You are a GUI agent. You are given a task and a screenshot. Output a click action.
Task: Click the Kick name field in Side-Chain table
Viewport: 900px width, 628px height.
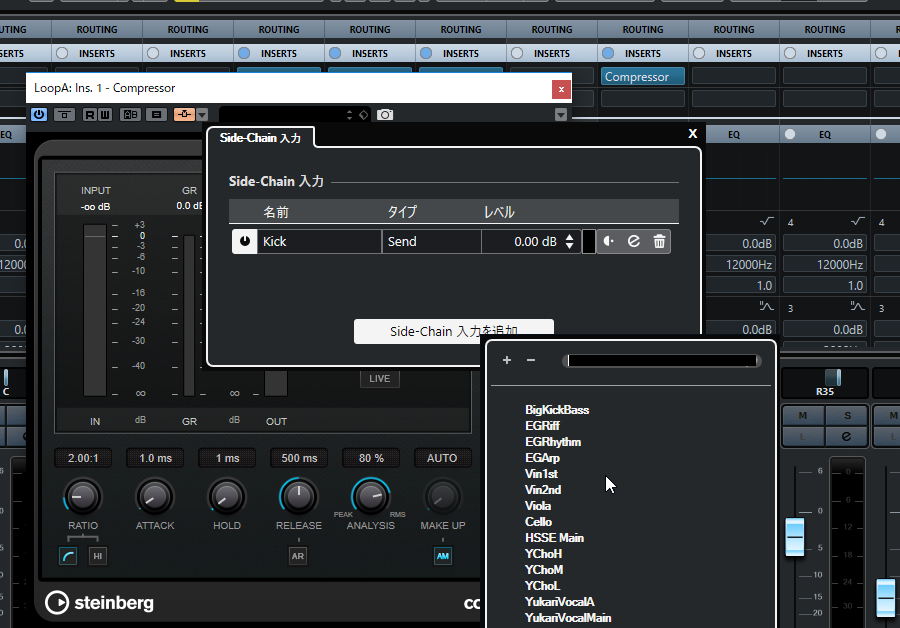click(319, 242)
